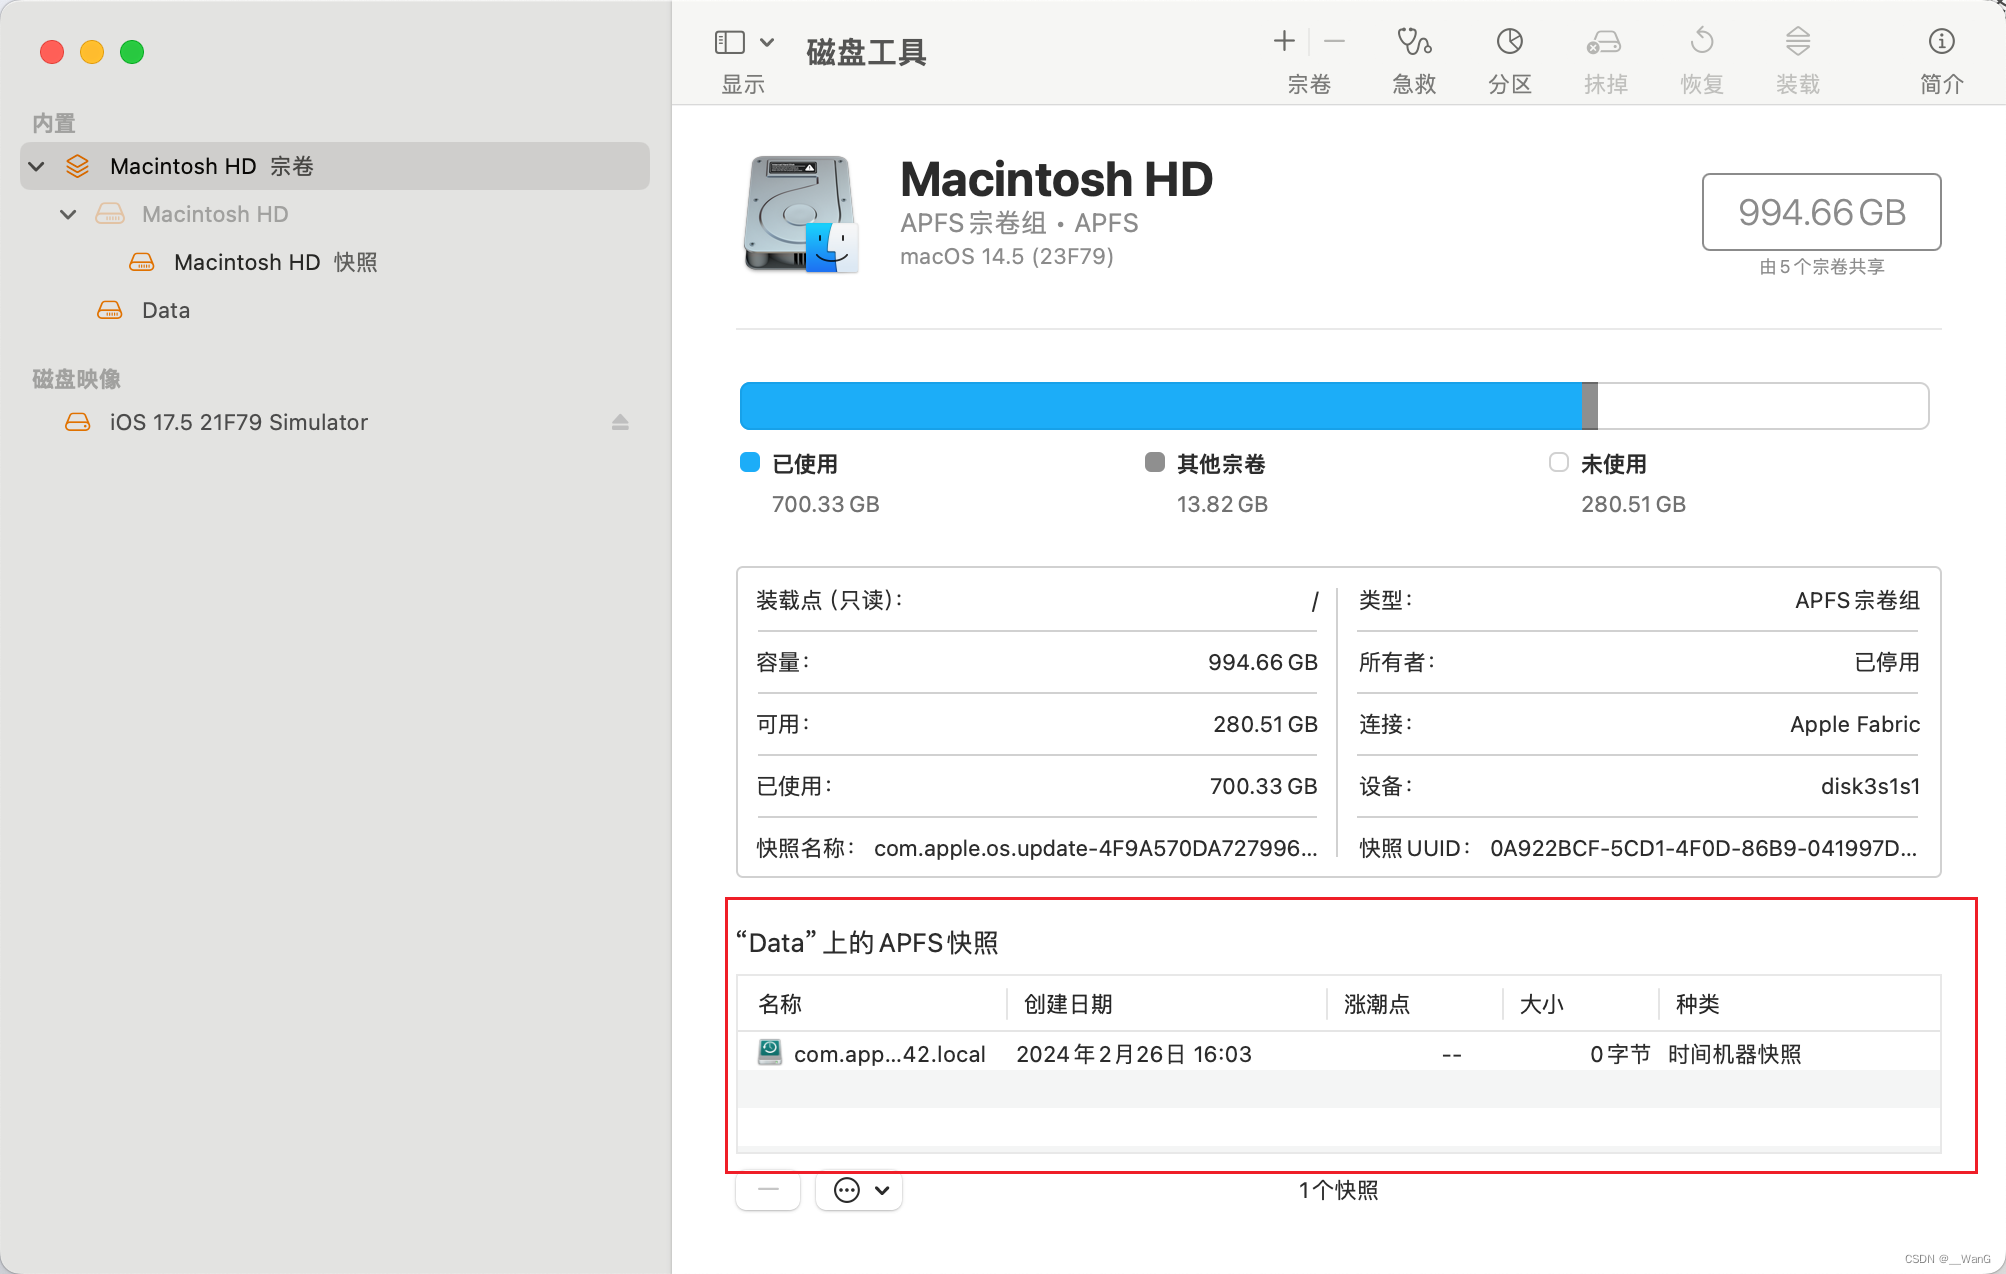Click the sidebar view (显示) icon
This screenshot has width=2006, height=1274.
tap(730, 43)
